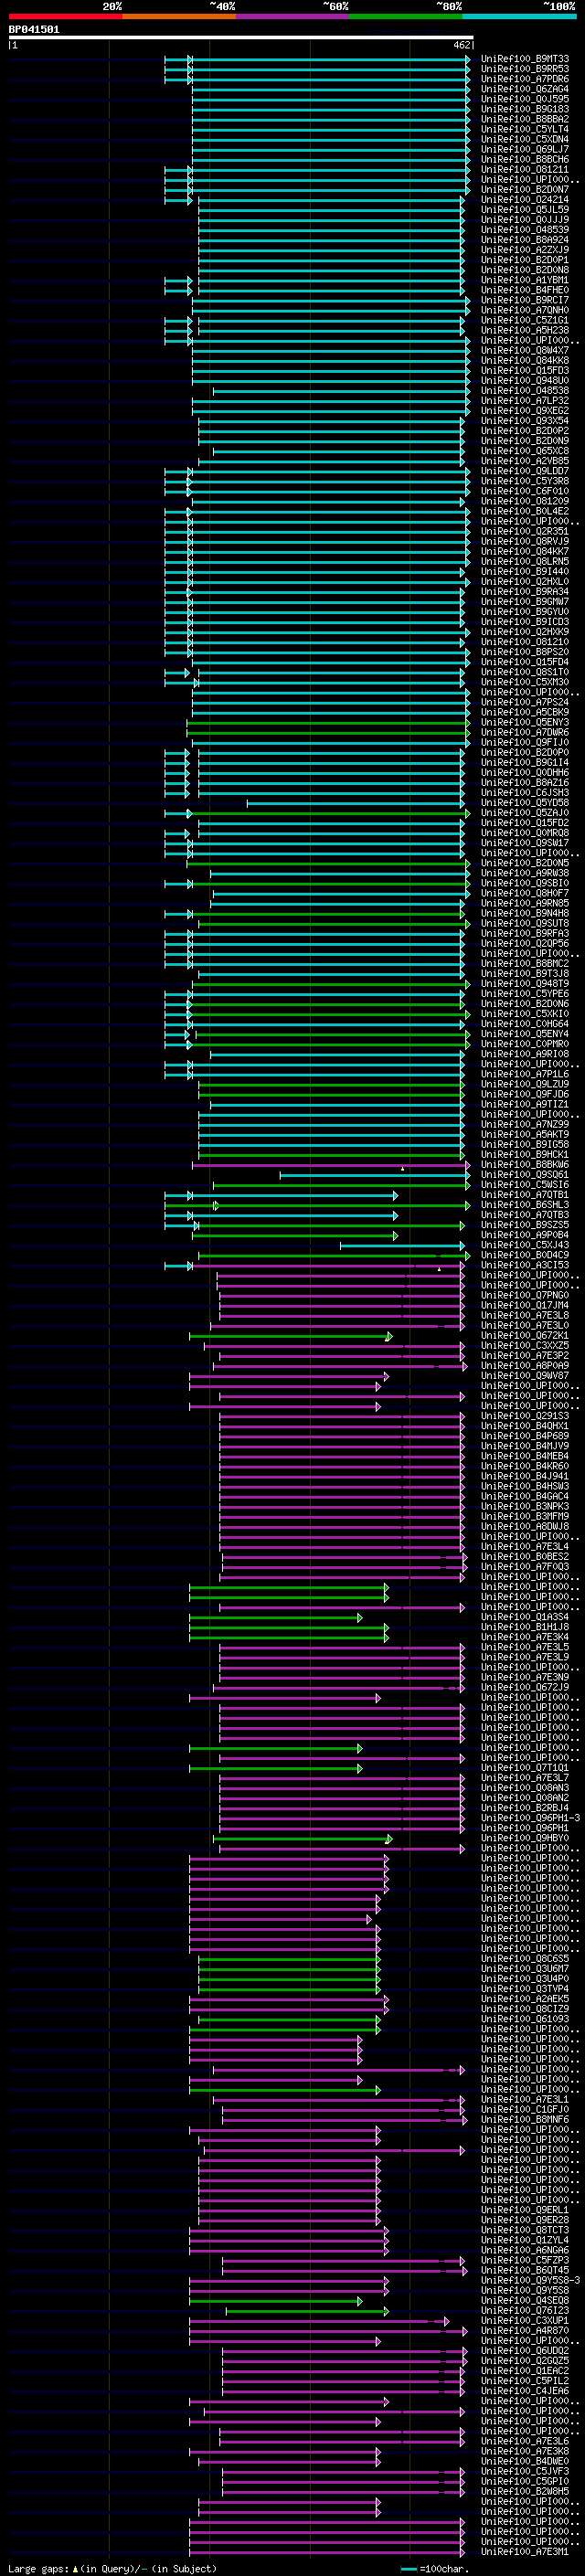Viewport: 585px width, 2576px height.
Task: Click label UniRef100_B8BBA2
Action: click(525, 119)
